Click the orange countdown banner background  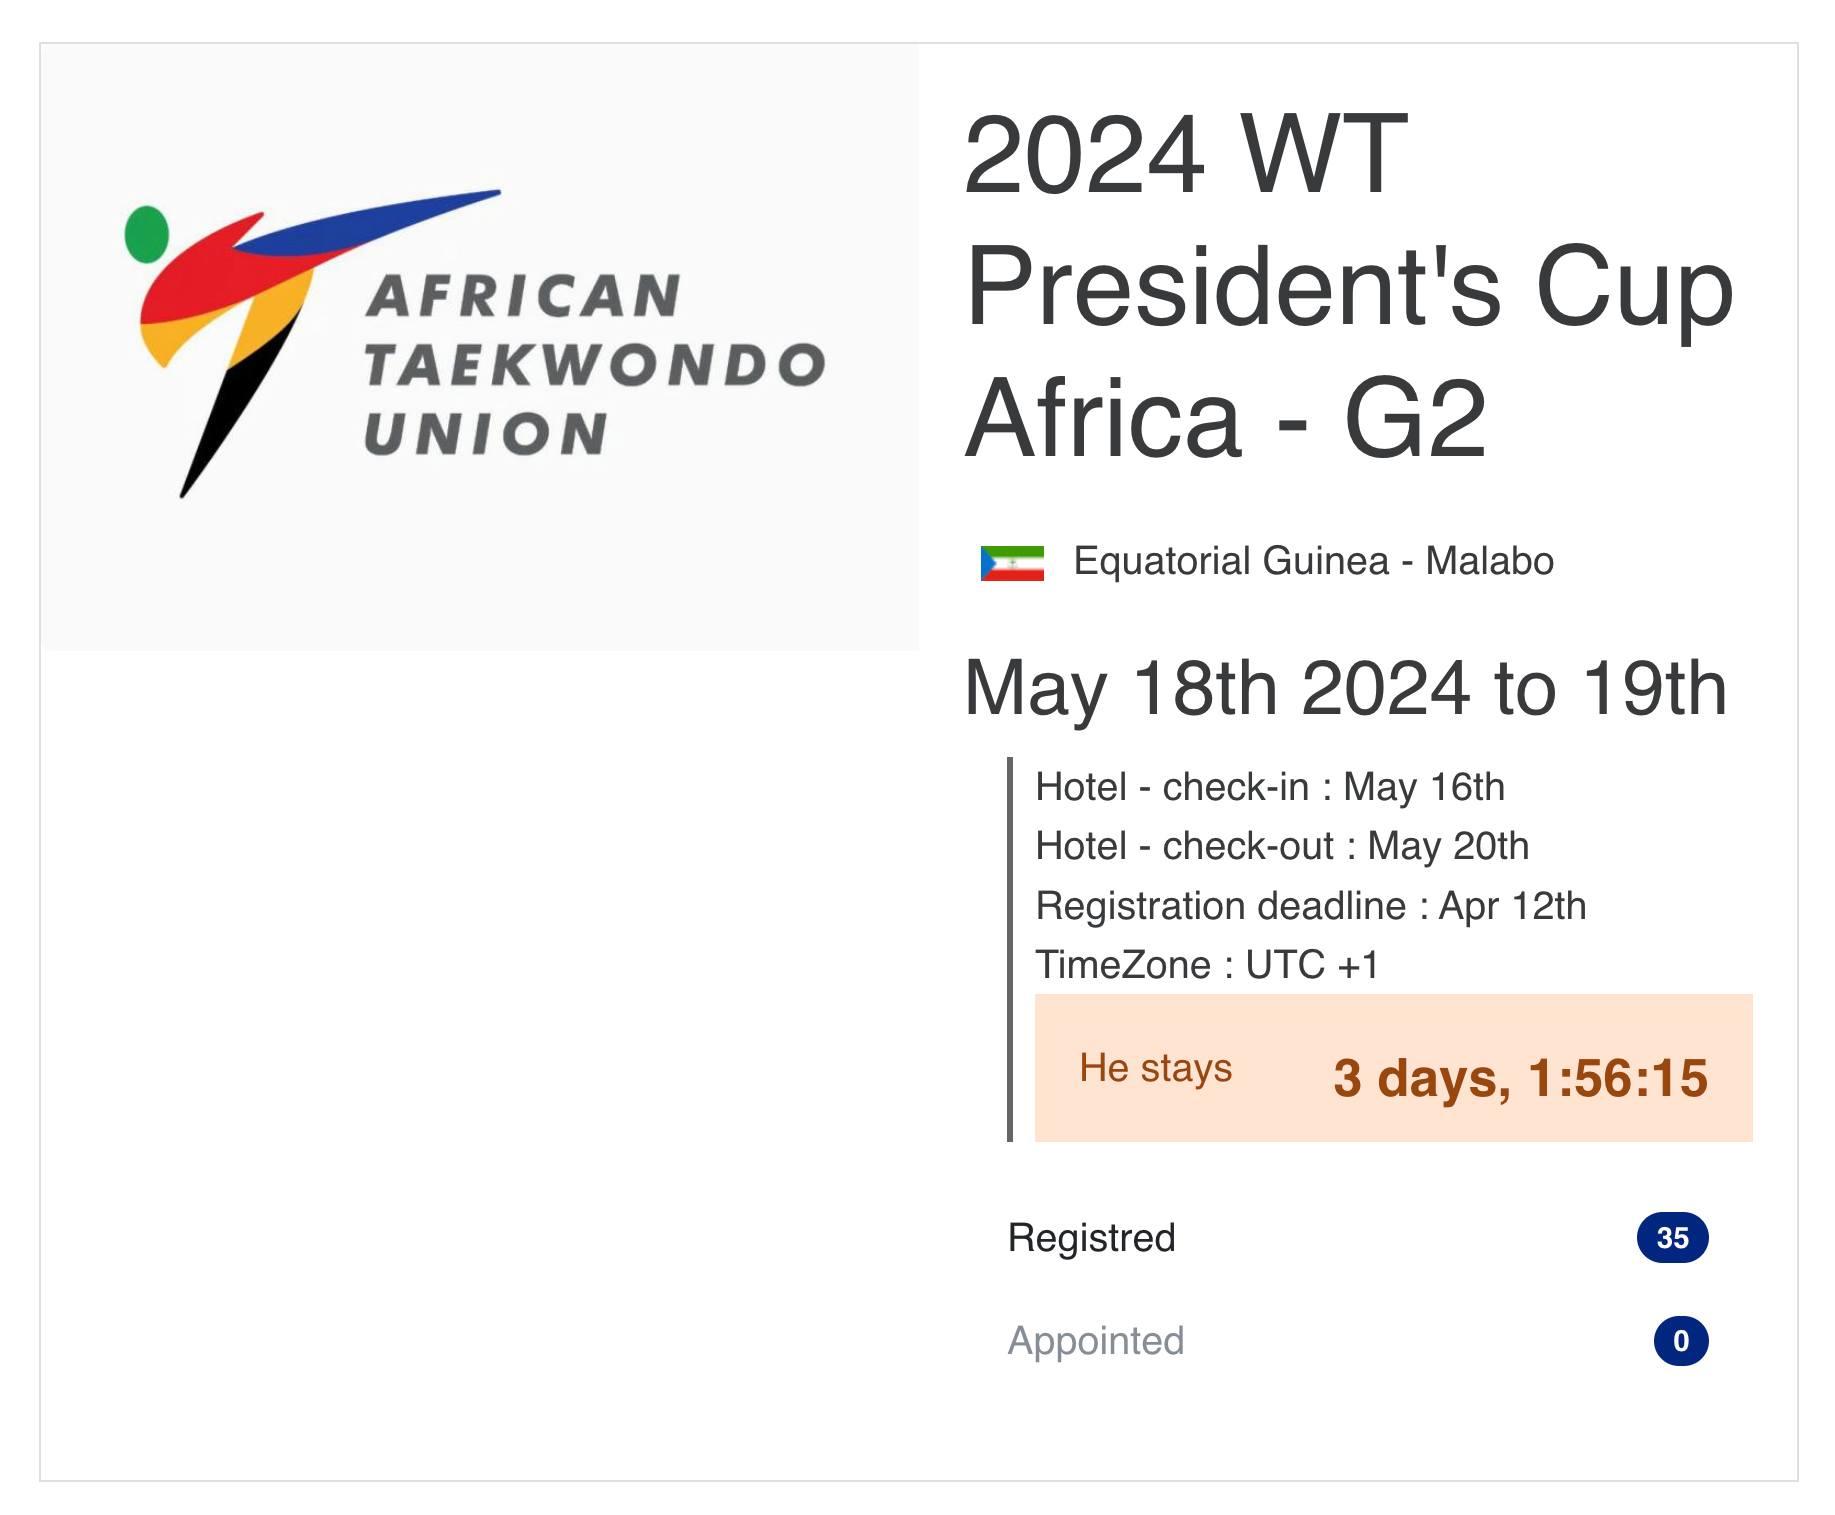(x=1394, y=1068)
